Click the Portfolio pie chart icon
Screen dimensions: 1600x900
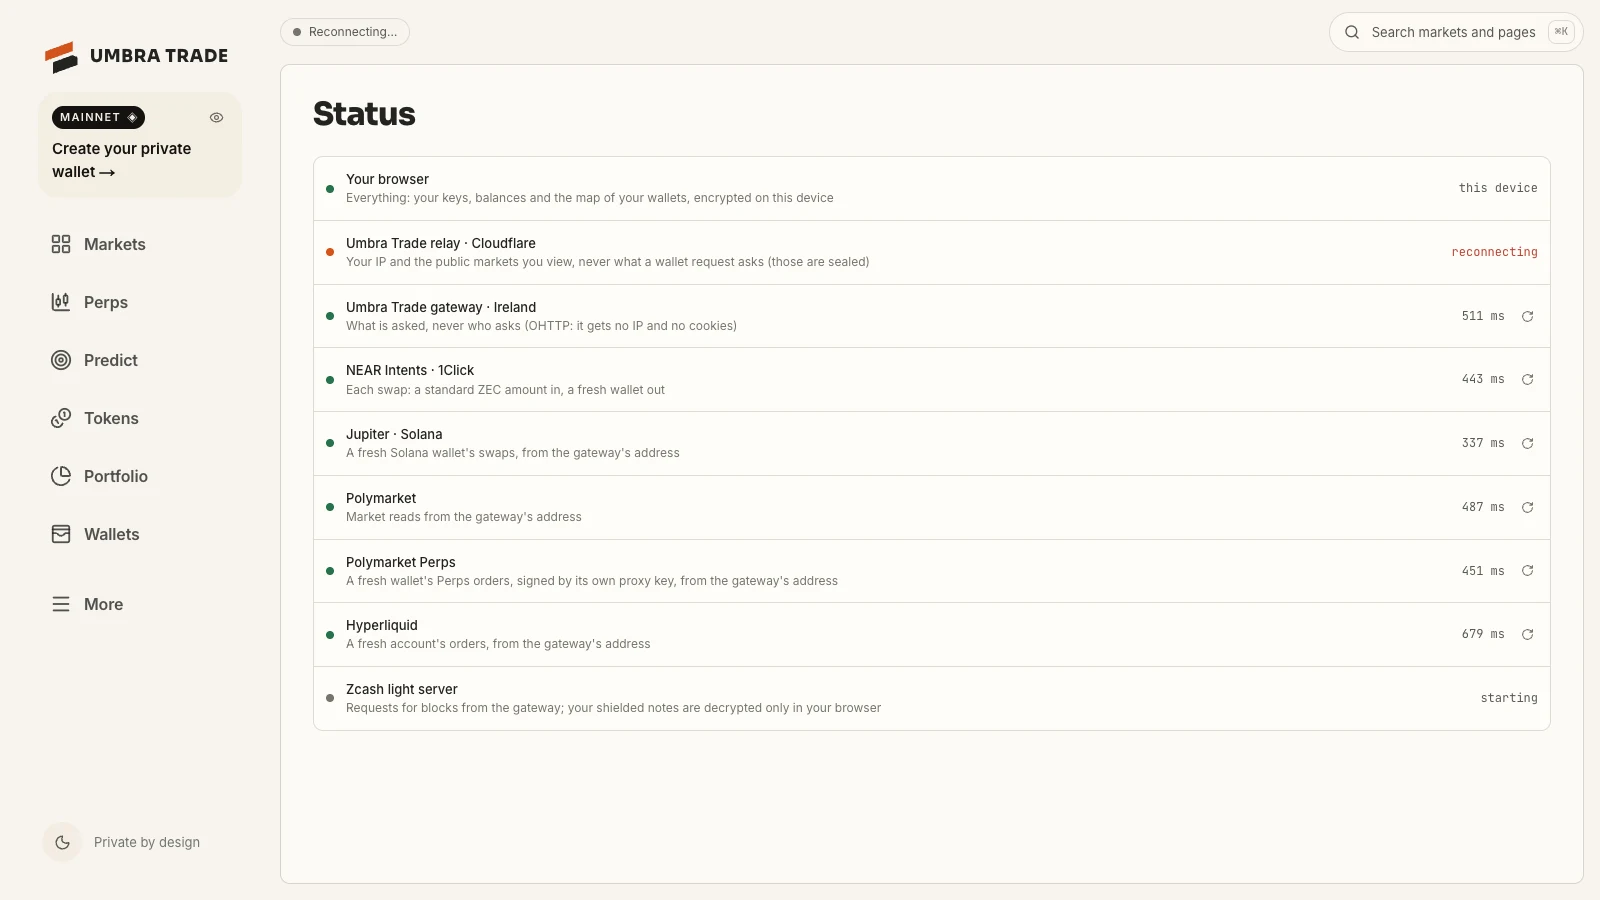[x=61, y=476]
